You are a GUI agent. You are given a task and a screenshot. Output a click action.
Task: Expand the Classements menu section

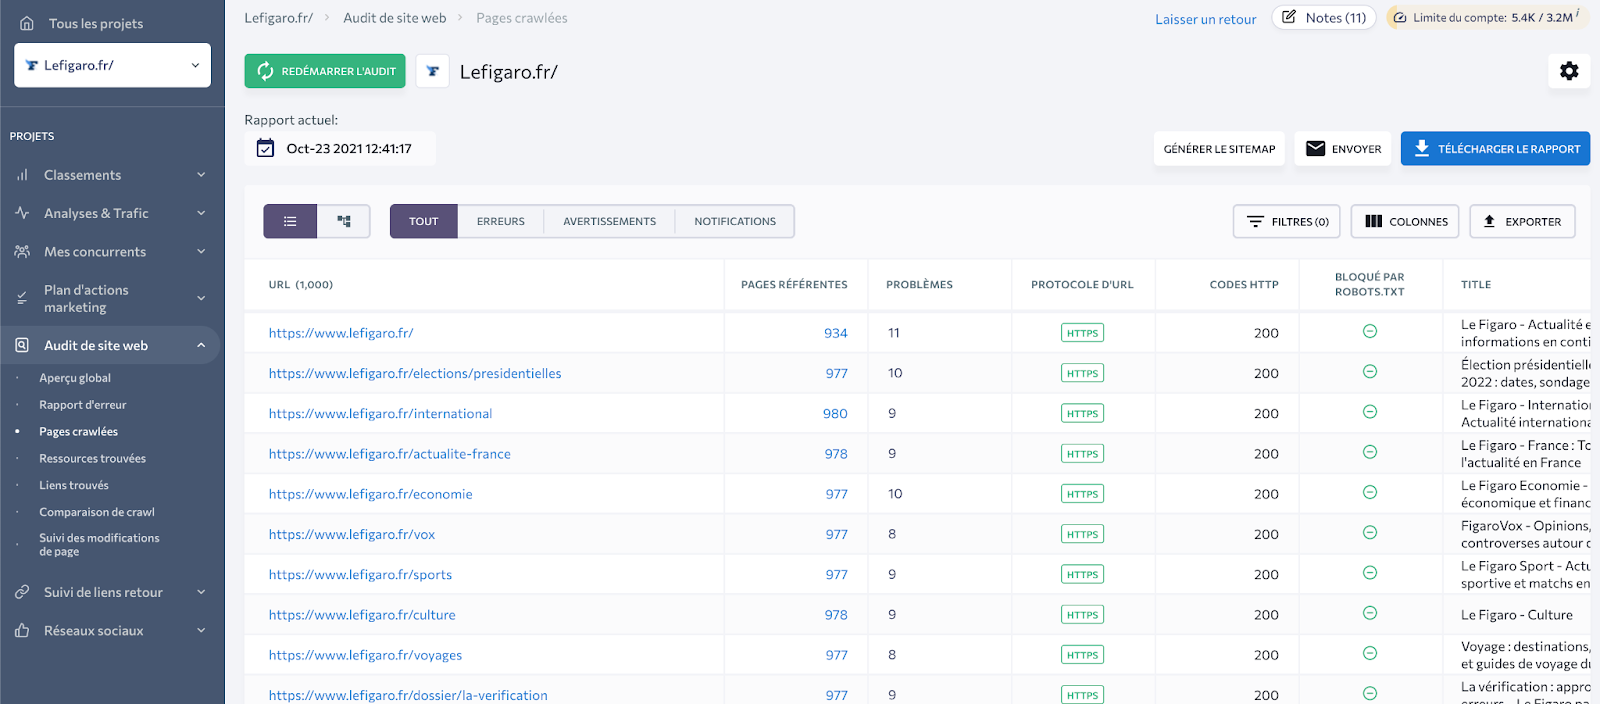coord(201,175)
